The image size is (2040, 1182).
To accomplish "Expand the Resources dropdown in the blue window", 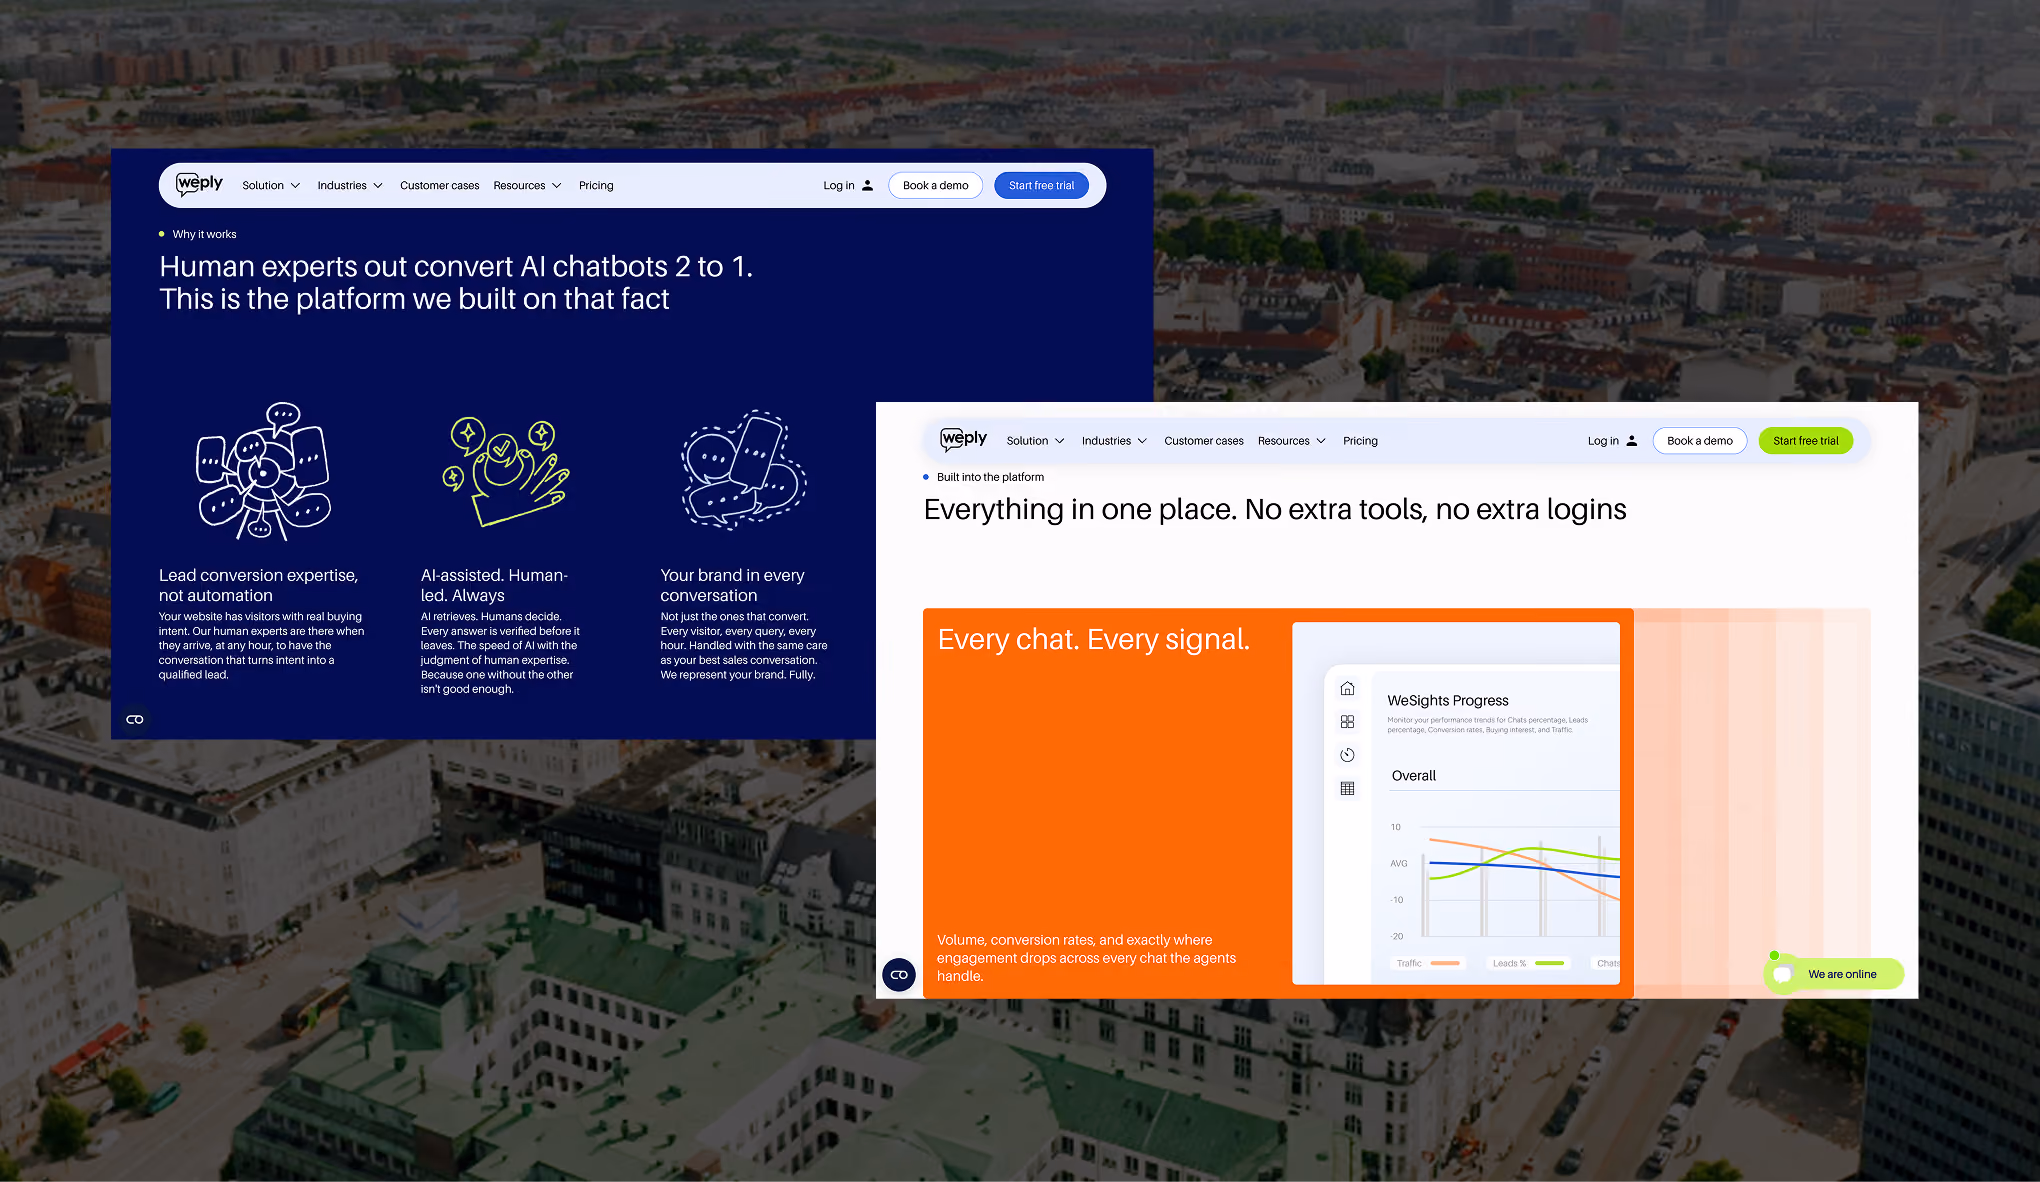I will (528, 185).
